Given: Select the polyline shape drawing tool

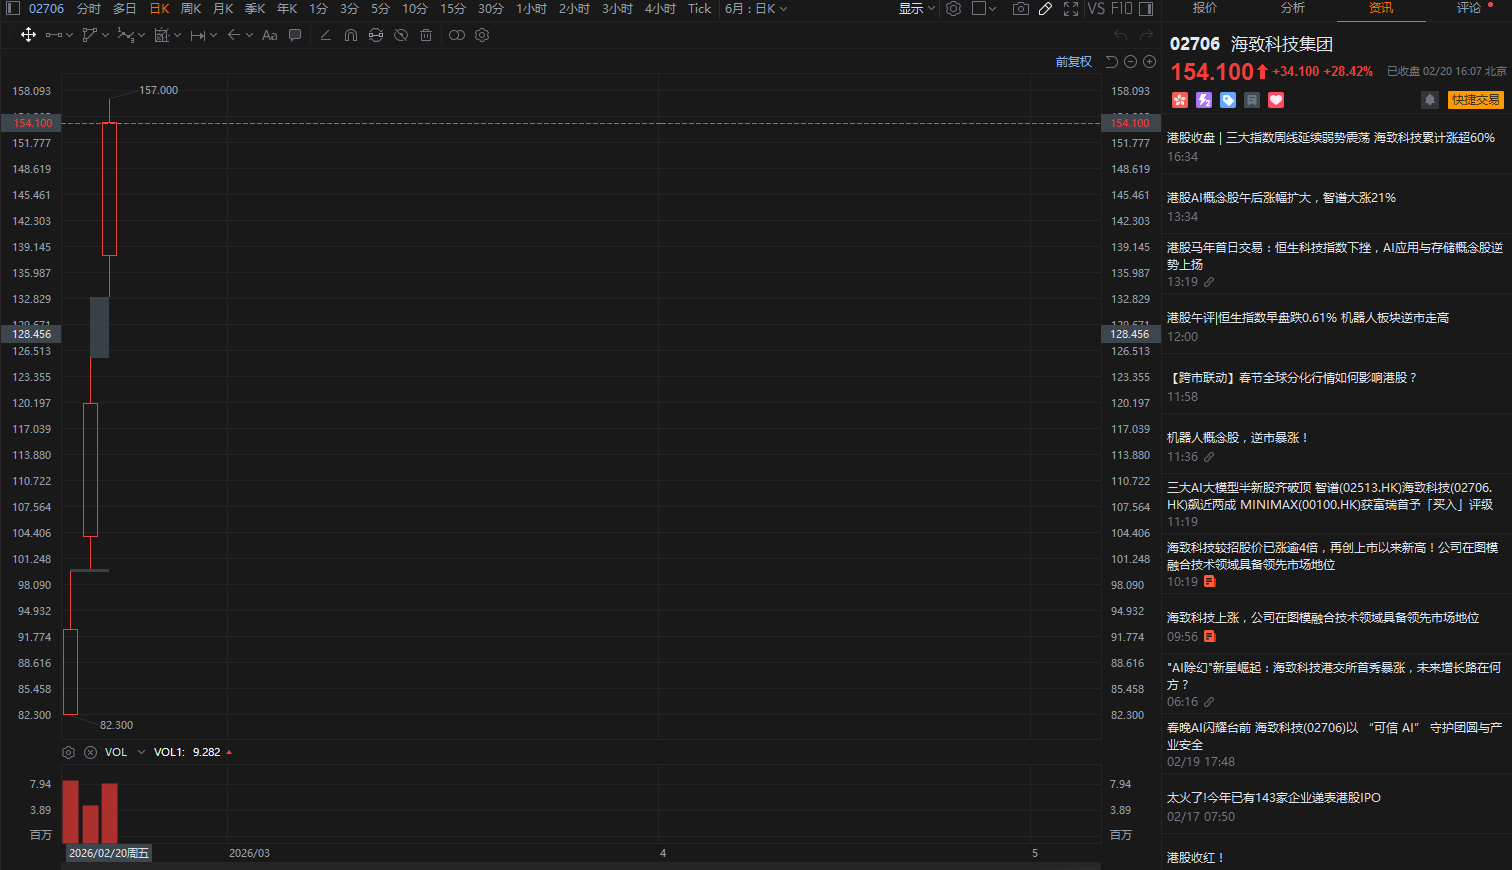Looking at the screenshot, I should coord(90,35).
